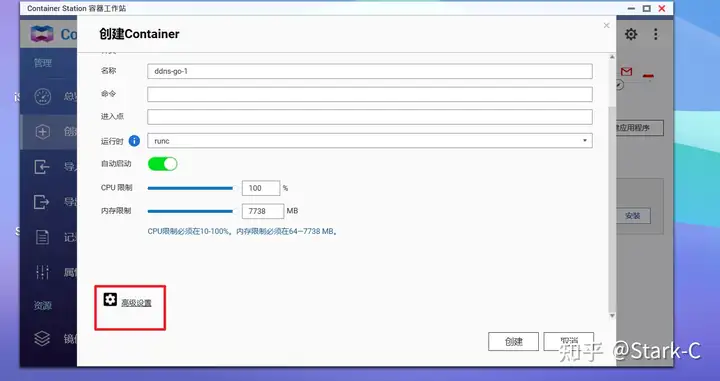Click the memory limit 7738 MB field
The height and width of the screenshot is (381, 720).
263,211
